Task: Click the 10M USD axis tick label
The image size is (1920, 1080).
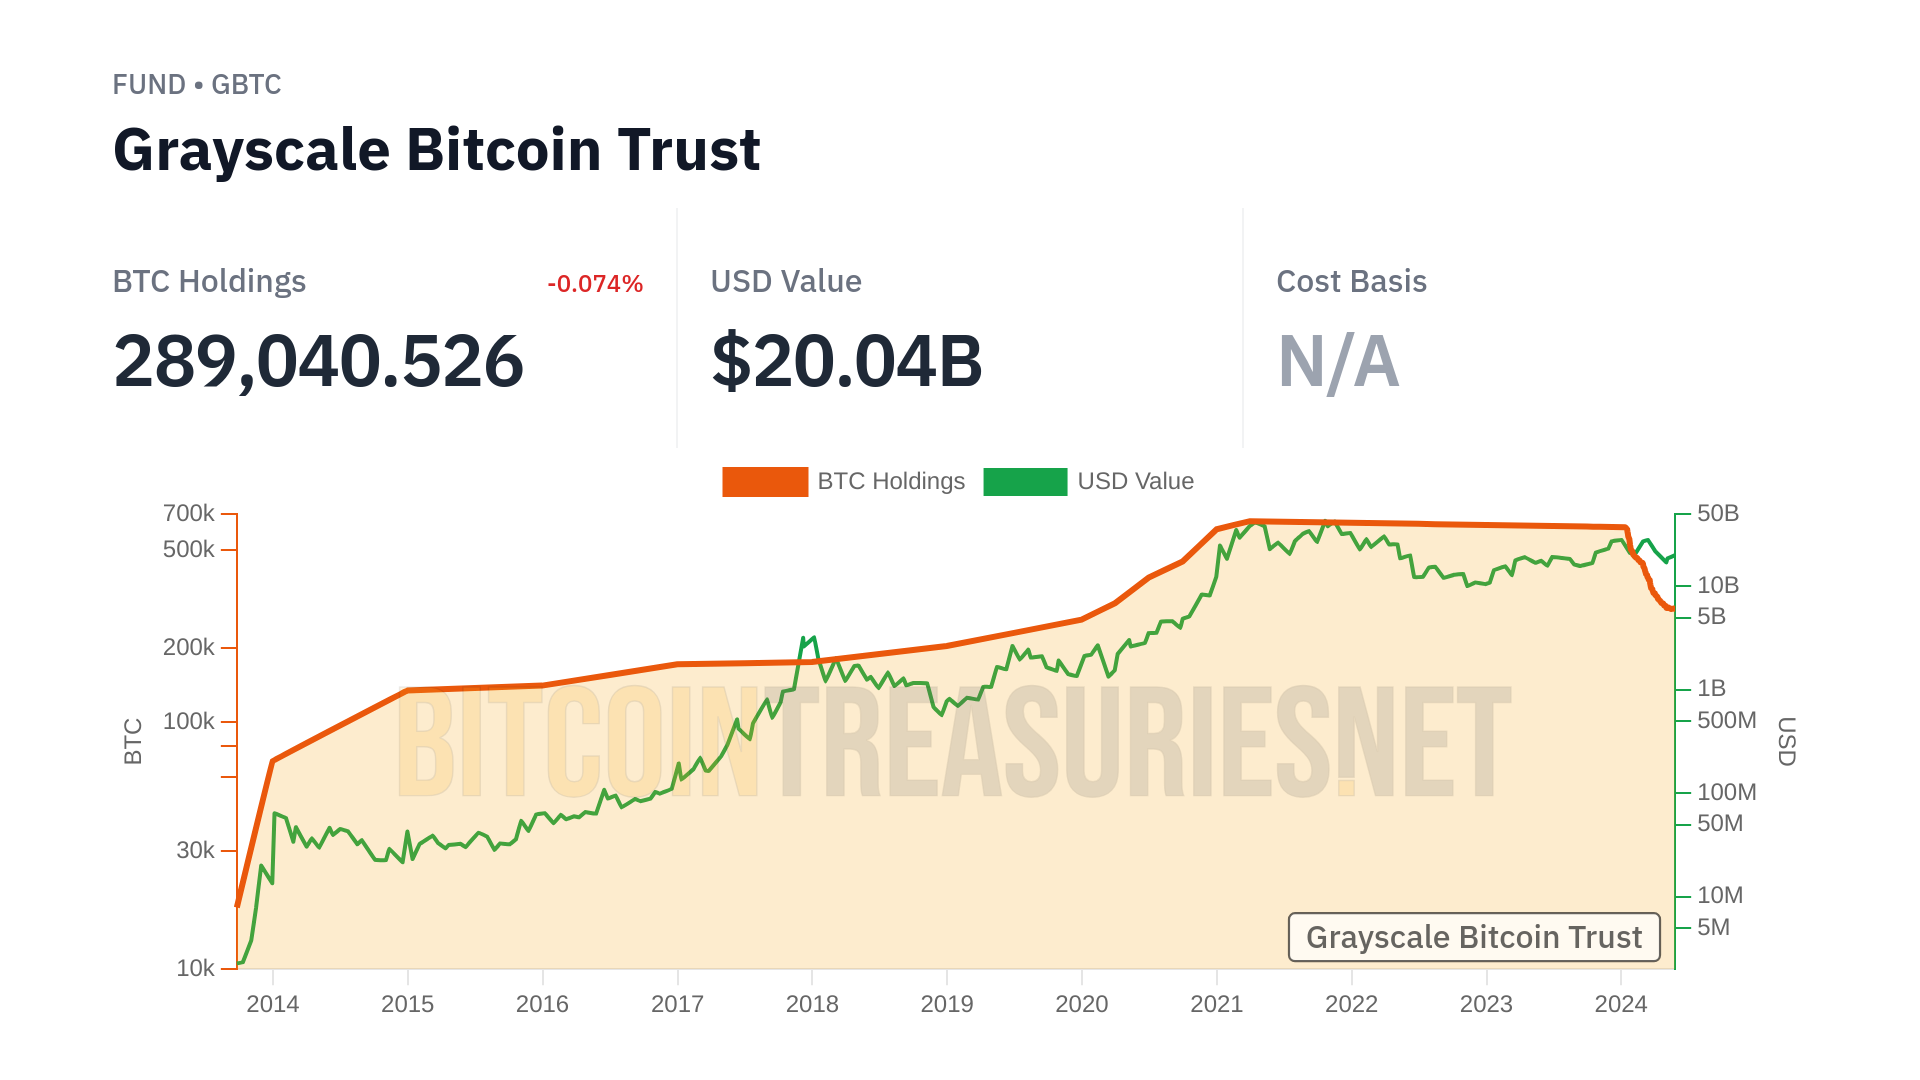Action: pyautogui.click(x=1720, y=895)
